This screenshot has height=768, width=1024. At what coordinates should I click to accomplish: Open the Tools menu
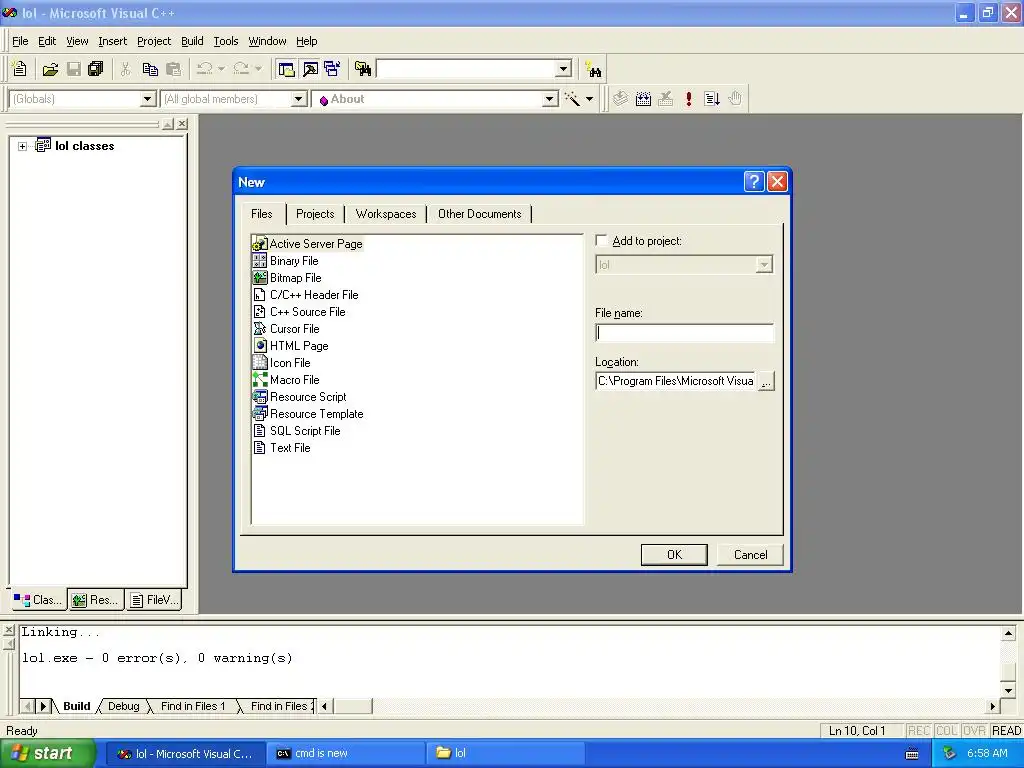pyautogui.click(x=226, y=41)
